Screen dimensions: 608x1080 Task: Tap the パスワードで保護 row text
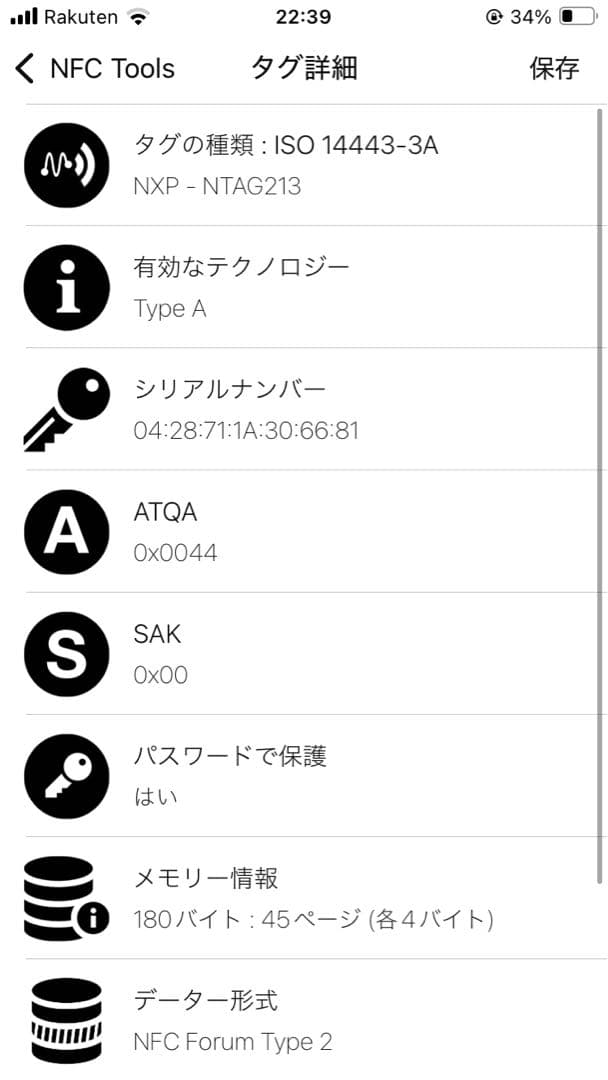point(230,756)
